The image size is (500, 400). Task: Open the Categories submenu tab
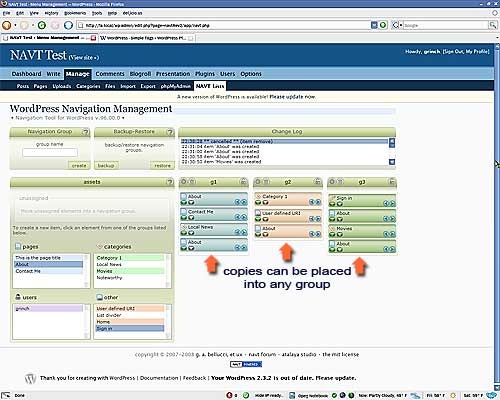88,86
